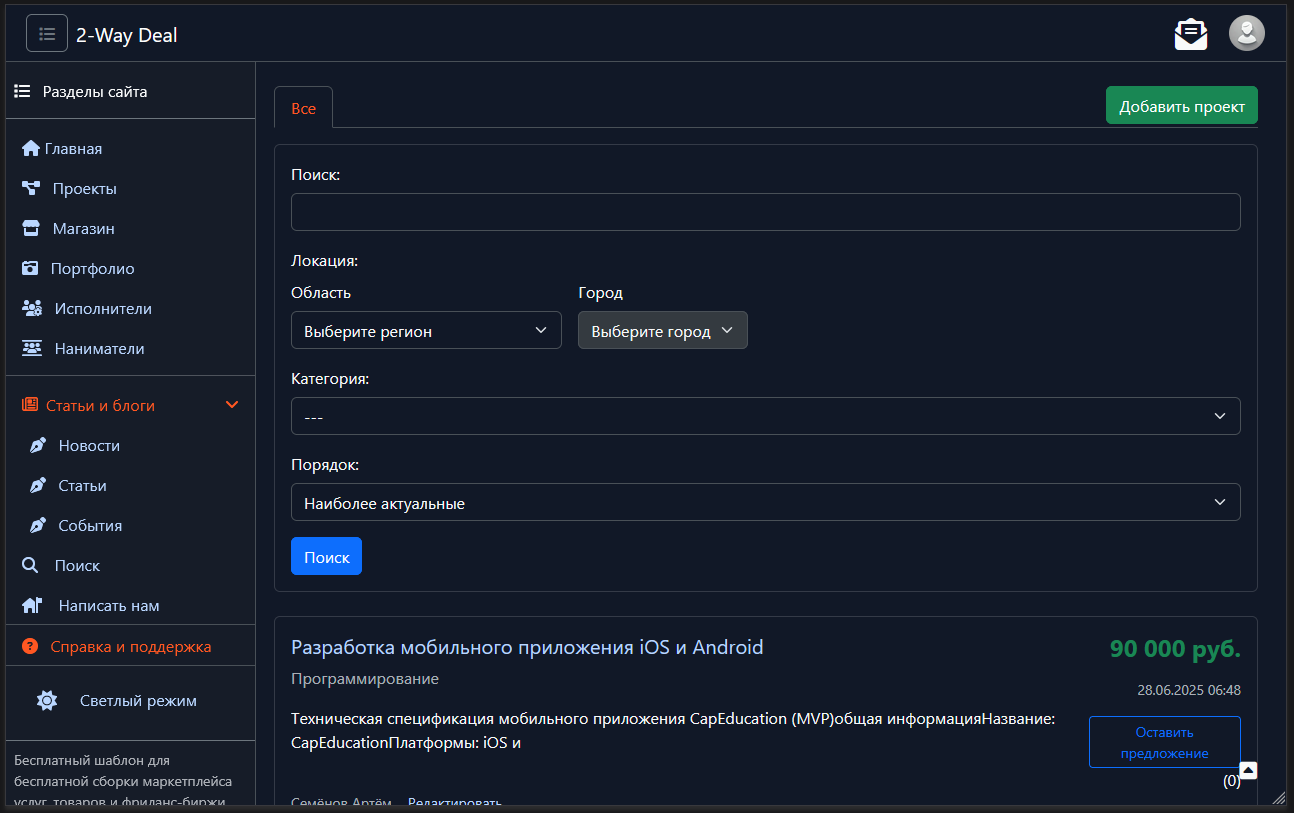
Task: Click the Портфолио camera icon
Action: (x=30, y=269)
